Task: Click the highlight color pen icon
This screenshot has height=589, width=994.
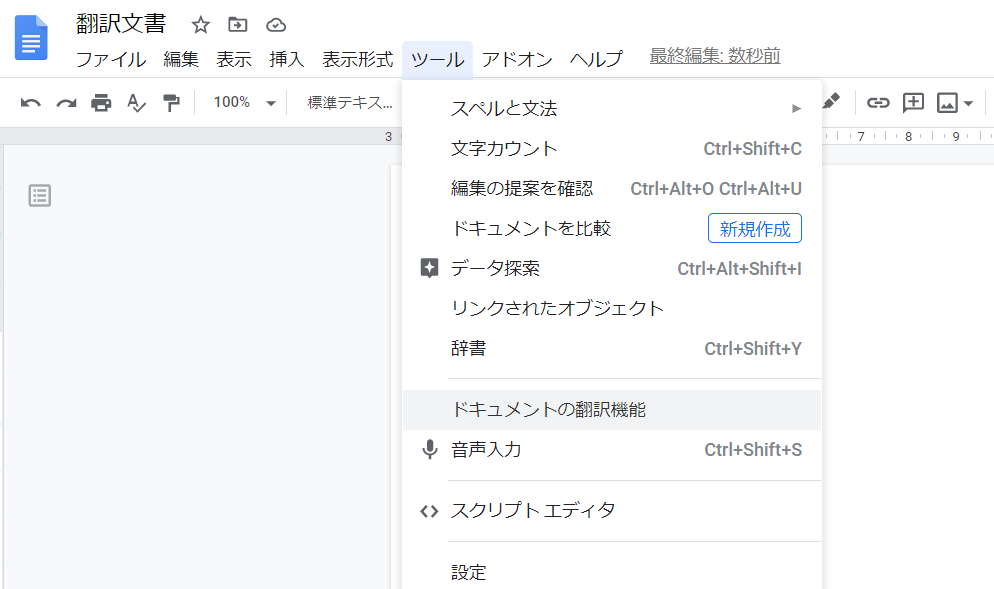Action: pos(831,101)
